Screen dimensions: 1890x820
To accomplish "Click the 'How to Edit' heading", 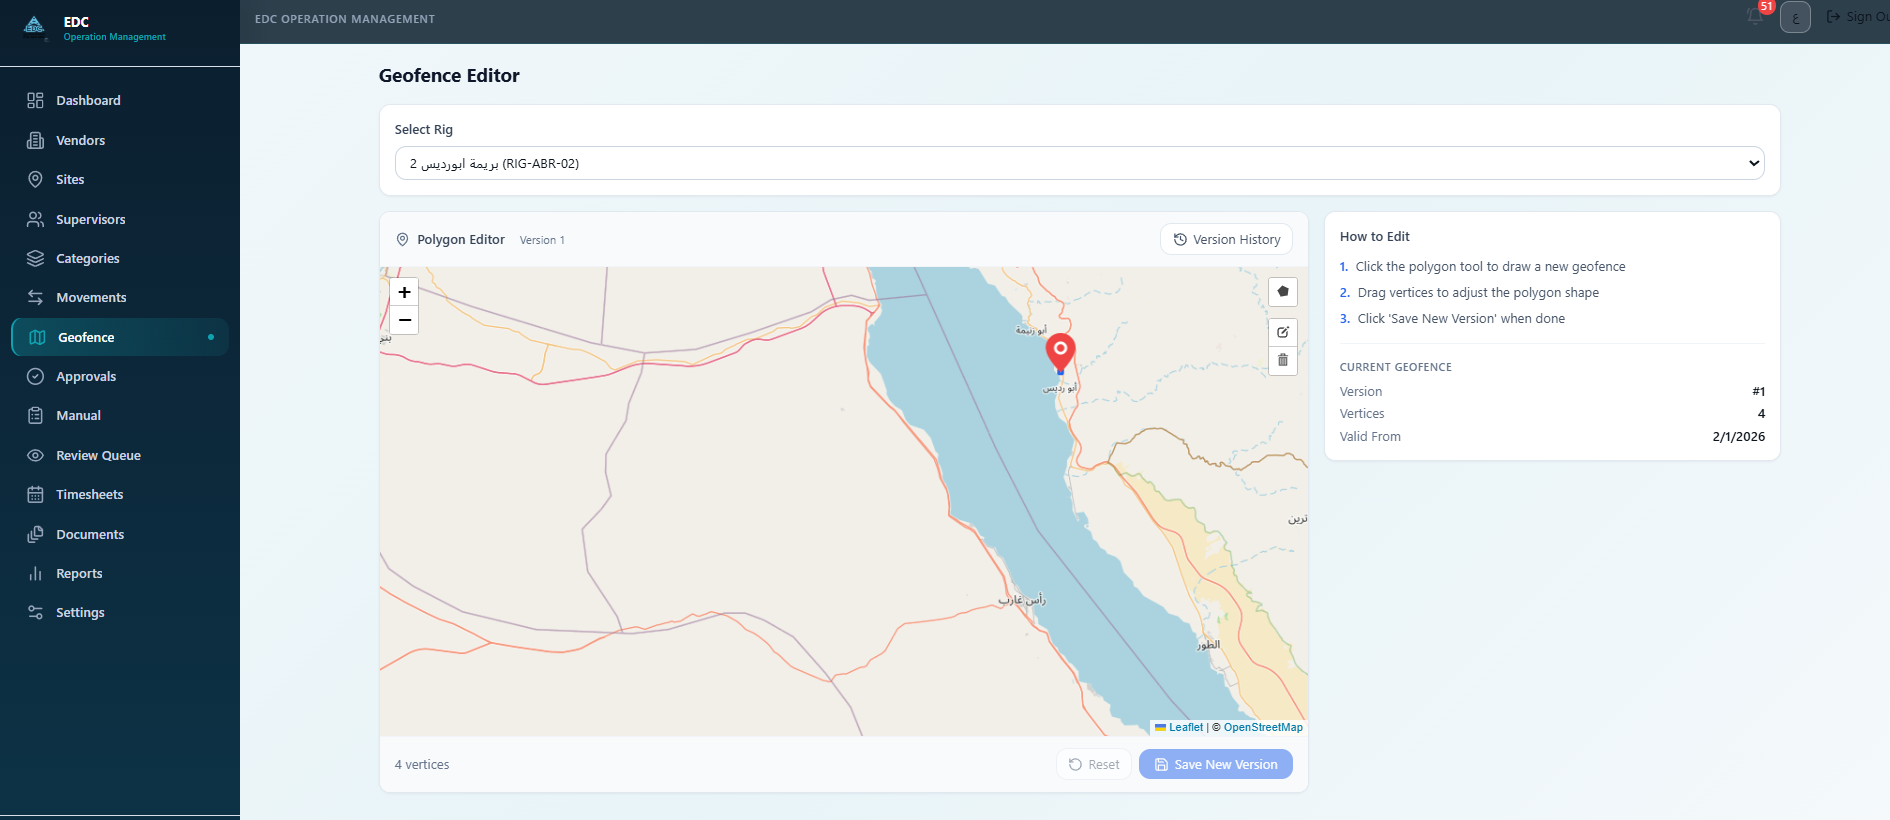I will pos(1375,237).
